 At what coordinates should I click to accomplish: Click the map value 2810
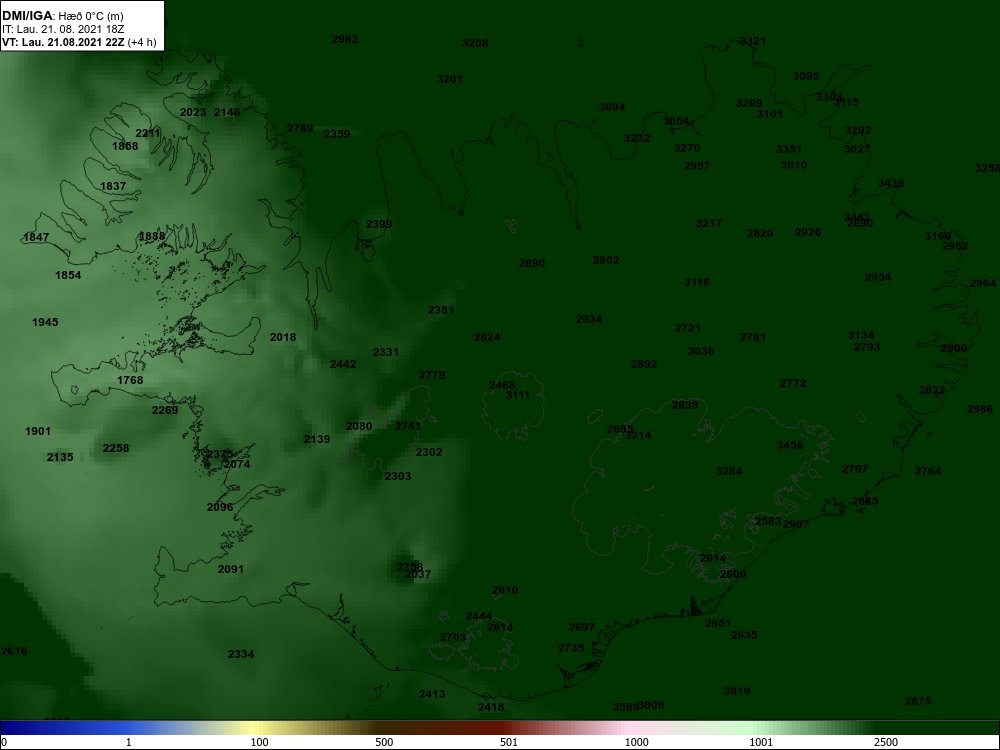(505, 591)
